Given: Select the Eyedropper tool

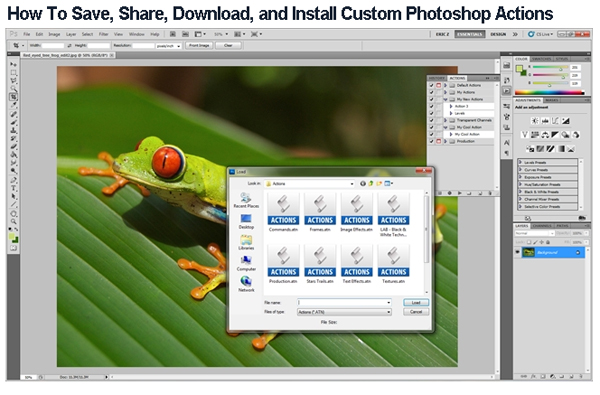Looking at the screenshot, I should tap(13, 105).
